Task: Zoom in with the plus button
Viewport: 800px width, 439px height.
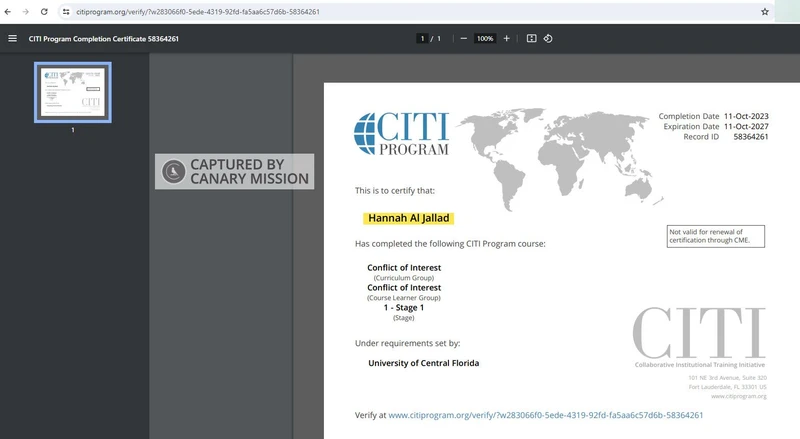Action: coord(507,38)
